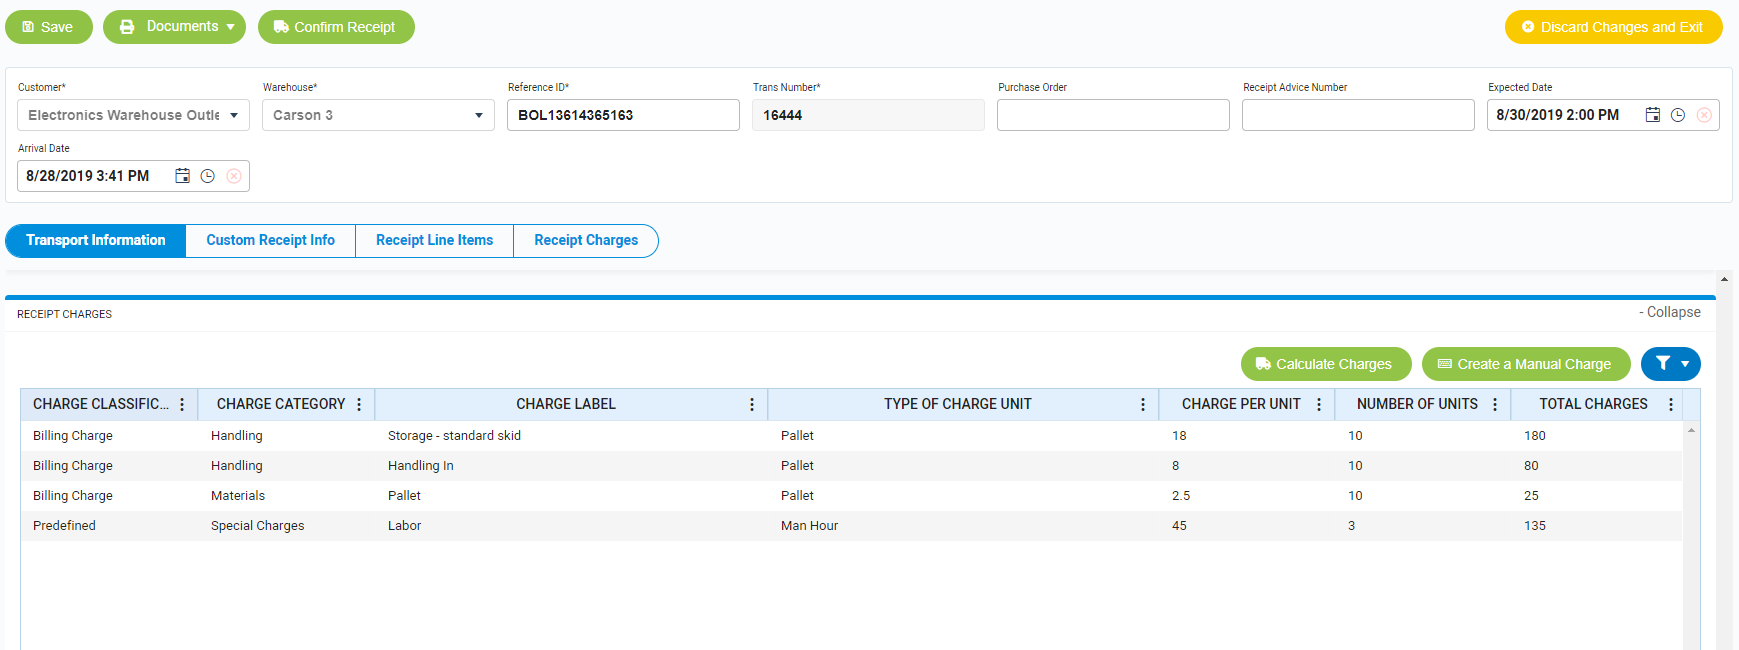
Task: Open Arrival Date time picker clock
Action: (x=208, y=176)
